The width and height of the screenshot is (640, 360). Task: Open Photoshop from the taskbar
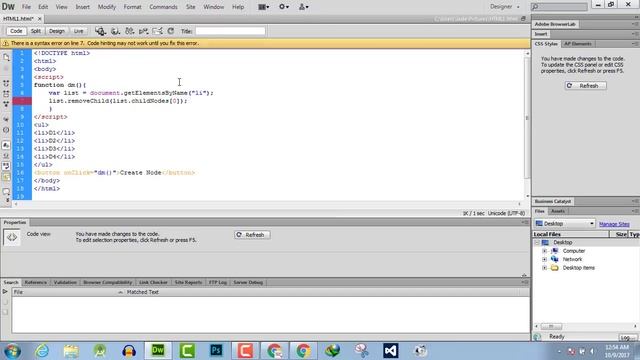point(216,351)
